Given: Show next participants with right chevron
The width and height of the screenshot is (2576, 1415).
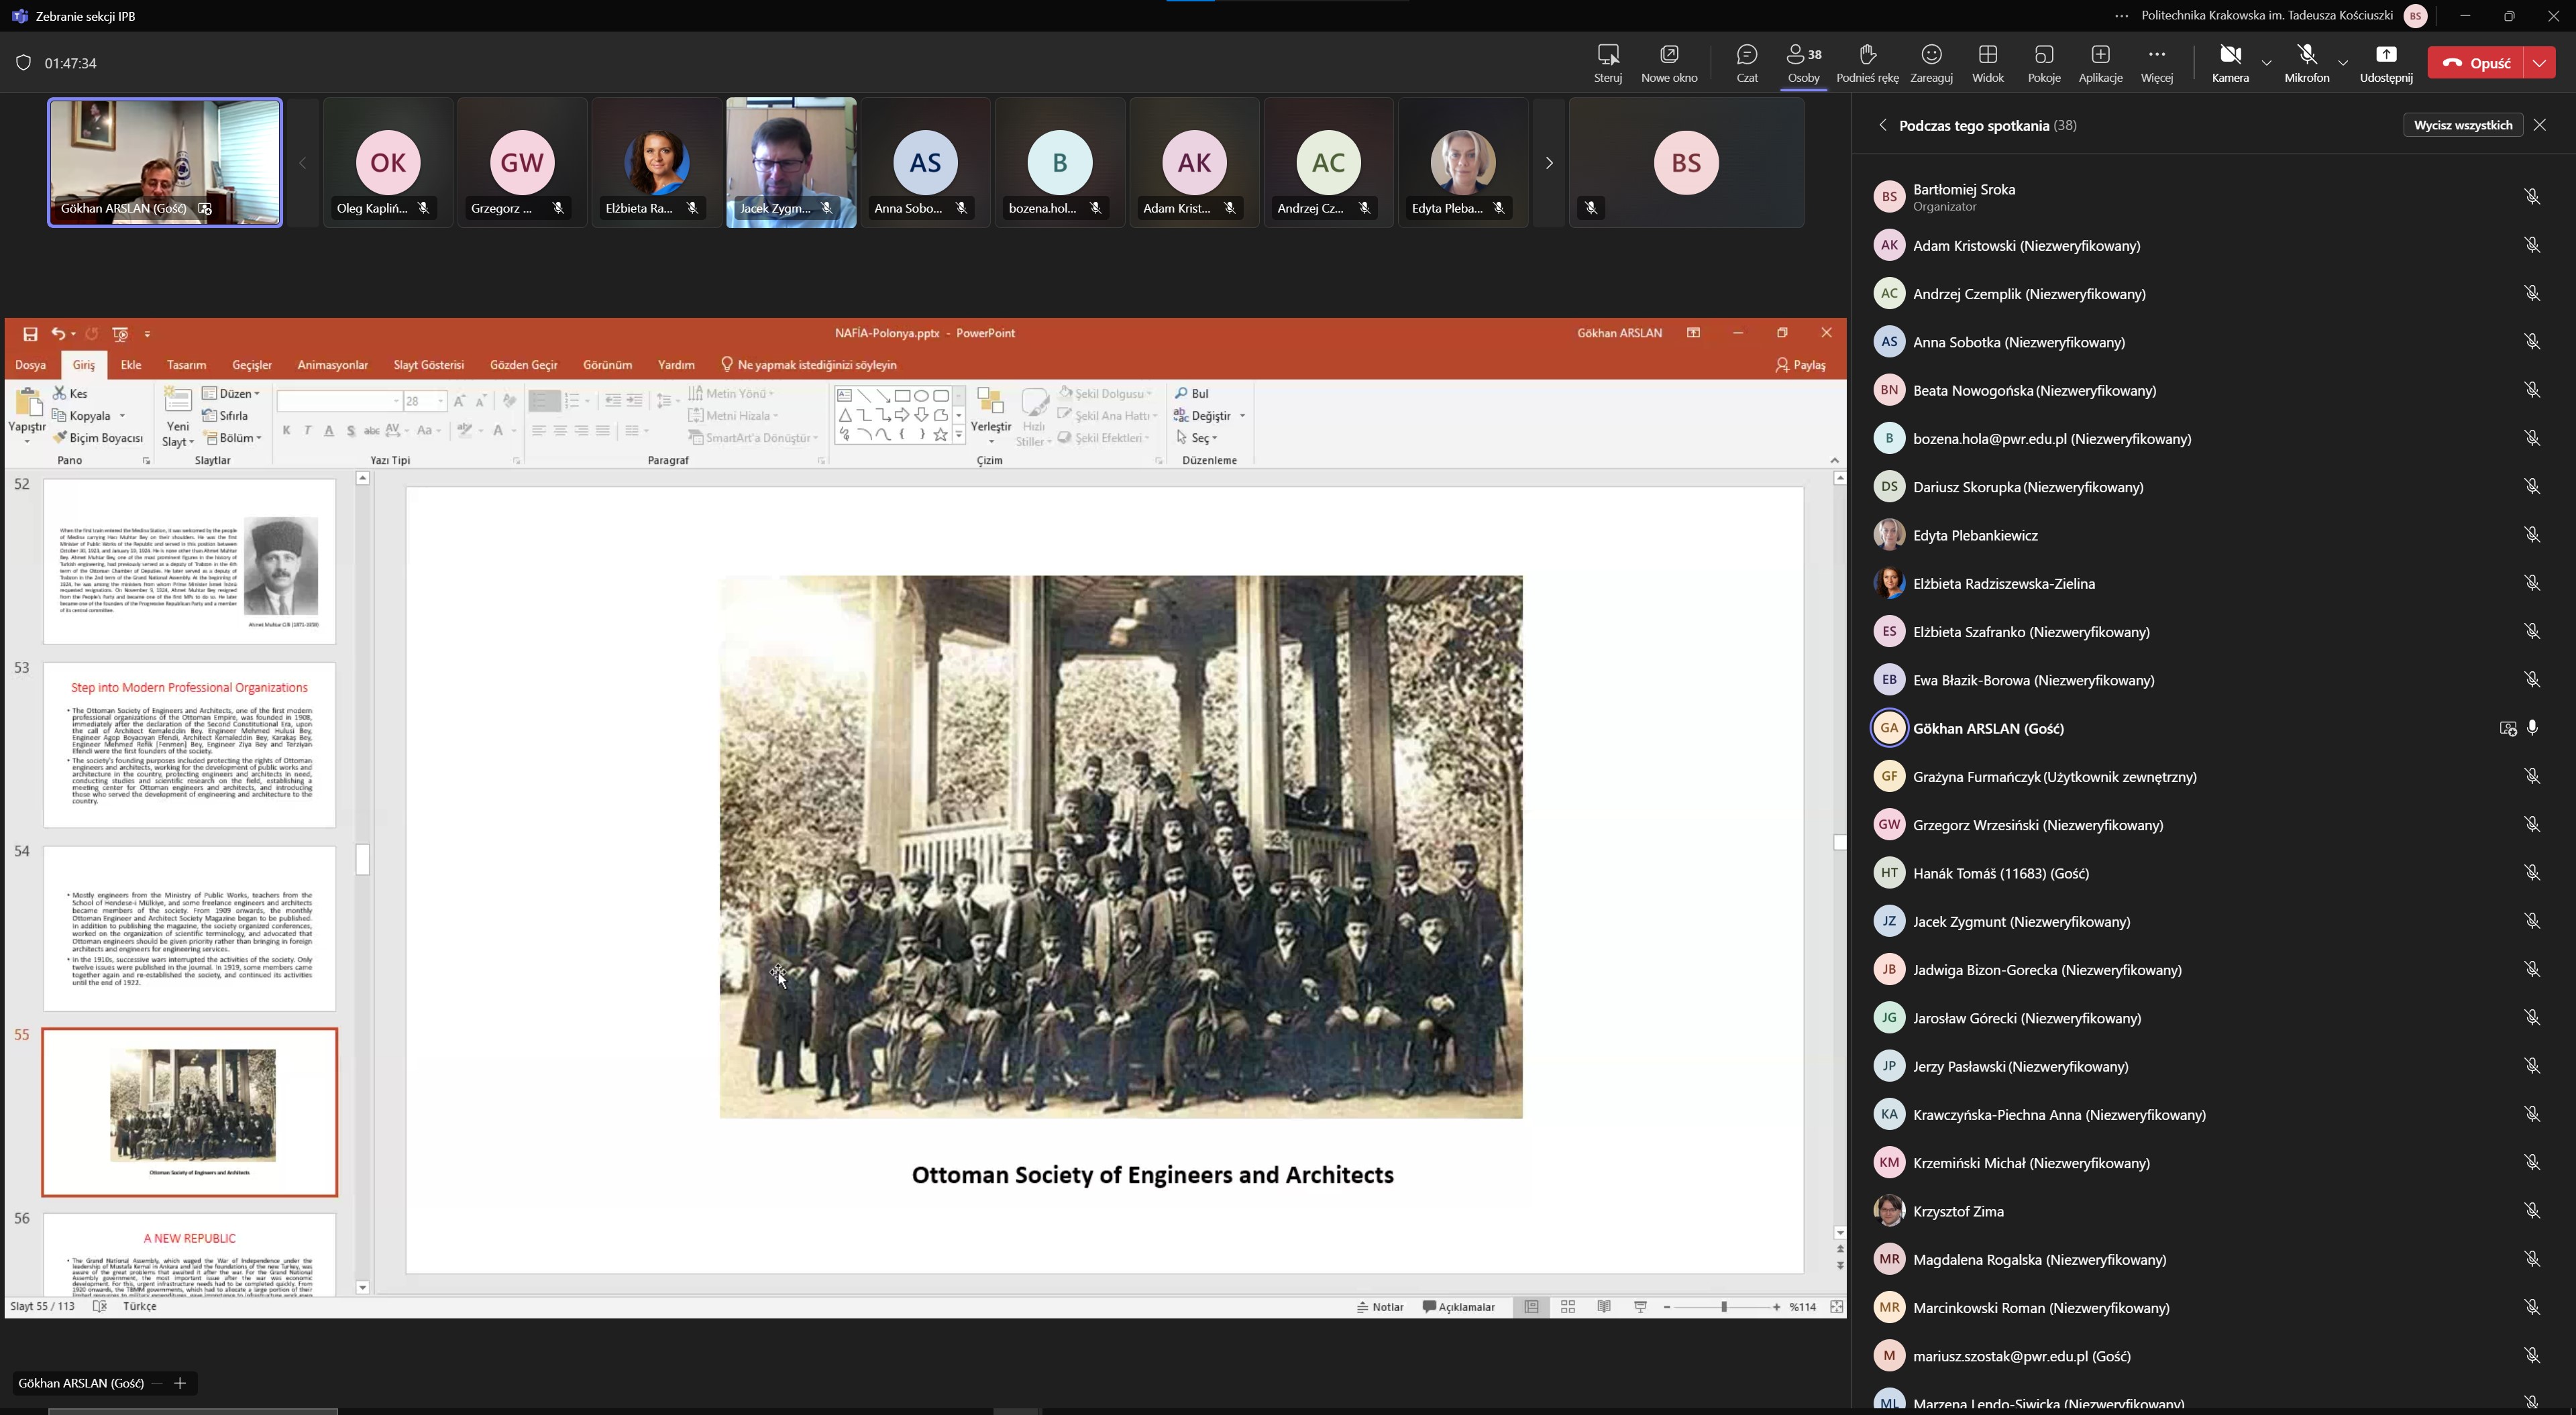Looking at the screenshot, I should pos(1548,163).
